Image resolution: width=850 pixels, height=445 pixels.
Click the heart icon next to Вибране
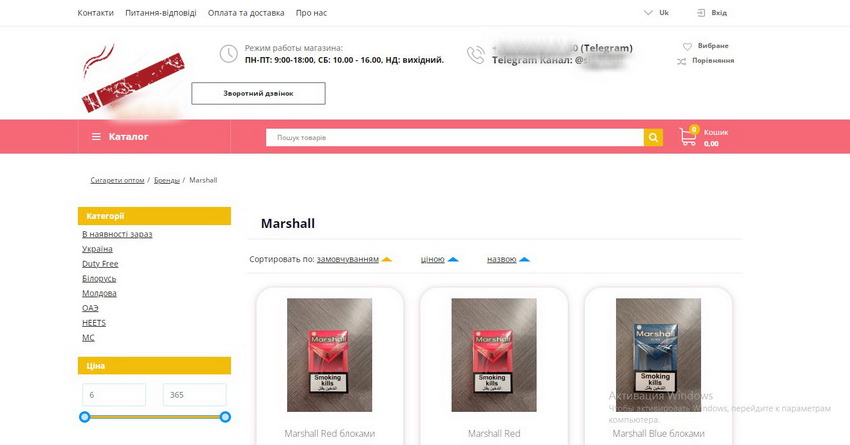[687, 47]
